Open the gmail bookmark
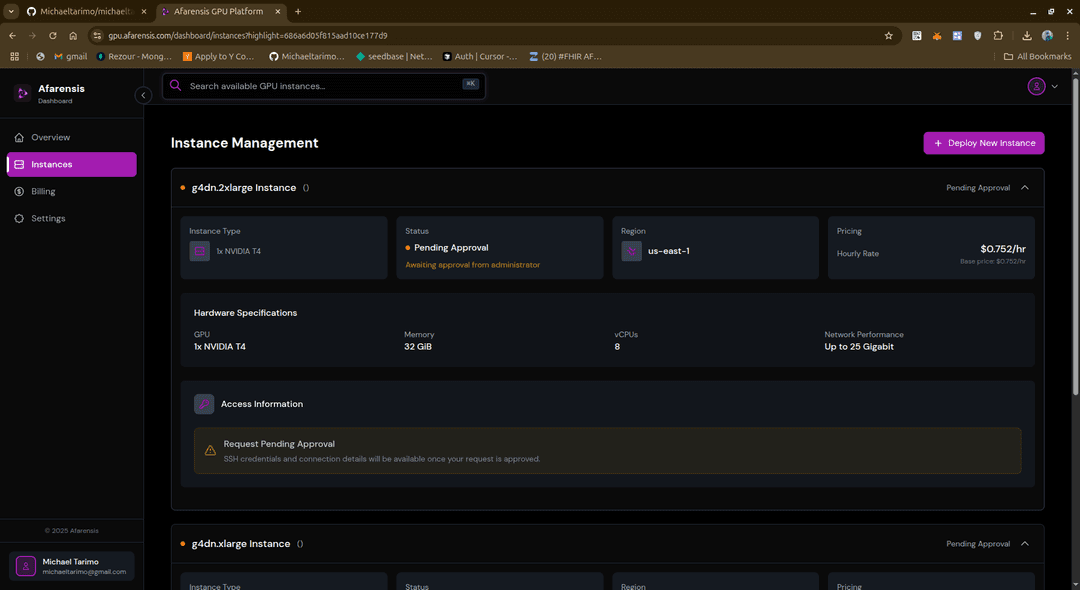This screenshot has width=1080, height=590. coord(71,56)
